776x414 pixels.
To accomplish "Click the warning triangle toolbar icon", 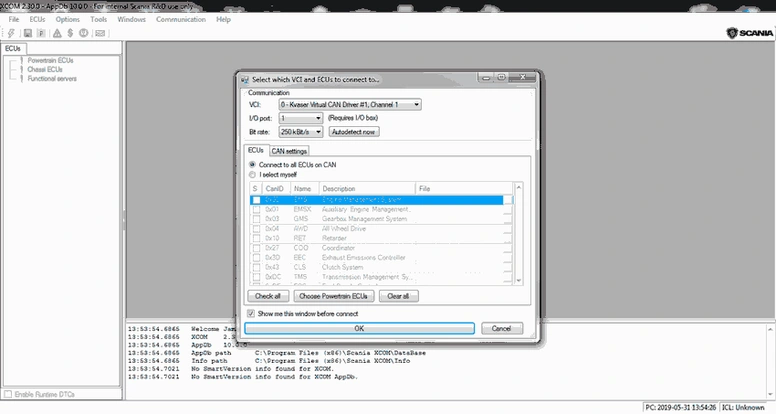I will click(x=57, y=33).
